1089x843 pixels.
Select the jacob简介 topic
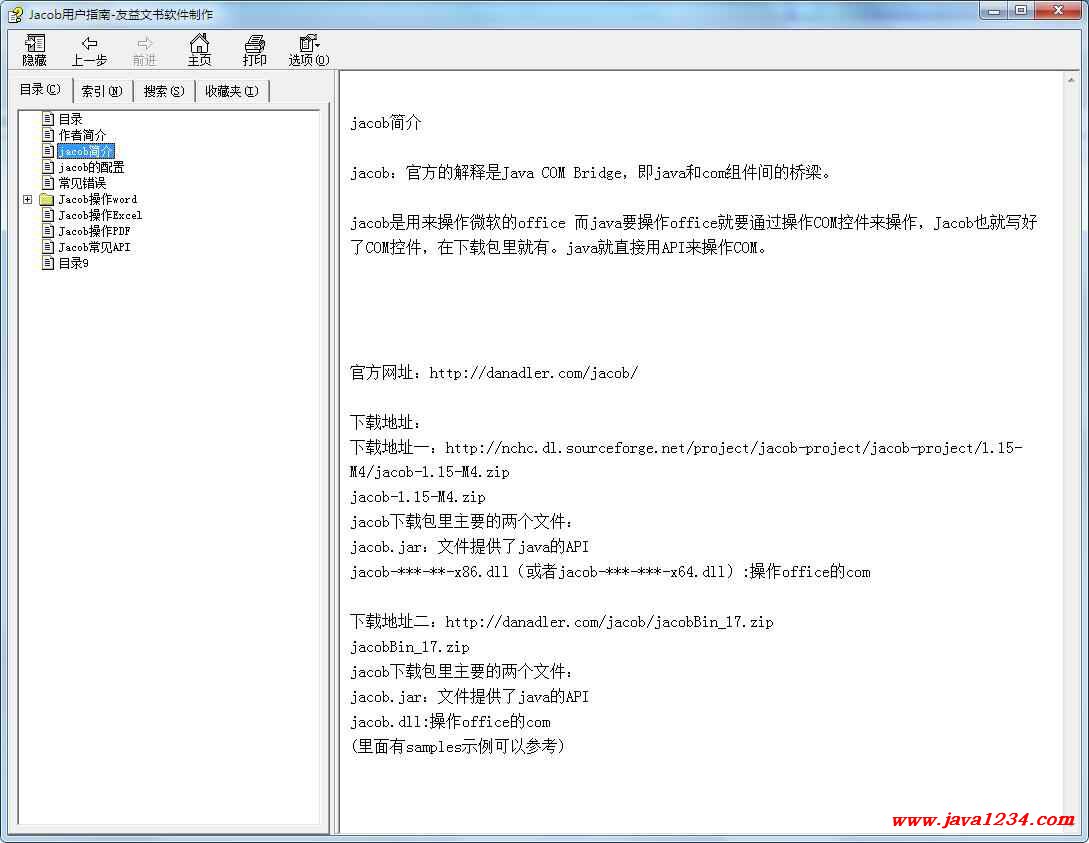pyautogui.click(x=85, y=151)
